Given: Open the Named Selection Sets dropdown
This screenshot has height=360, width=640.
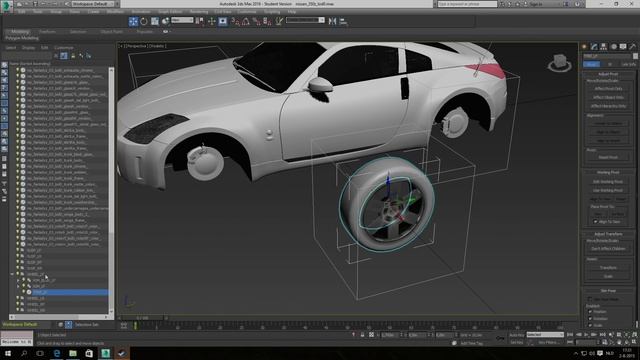Looking at the screenshot, I should coord(305,20).
